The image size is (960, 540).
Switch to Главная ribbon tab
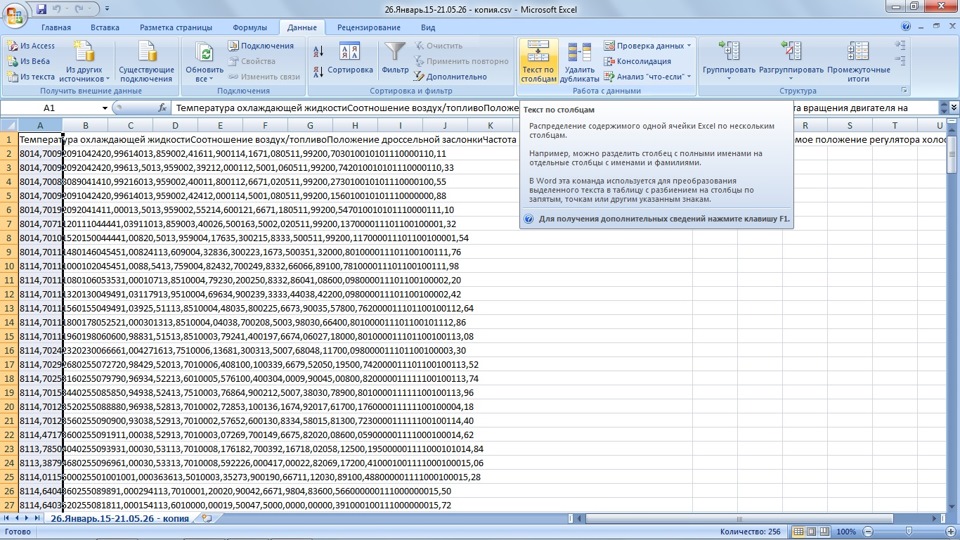(x=56, y=28)
